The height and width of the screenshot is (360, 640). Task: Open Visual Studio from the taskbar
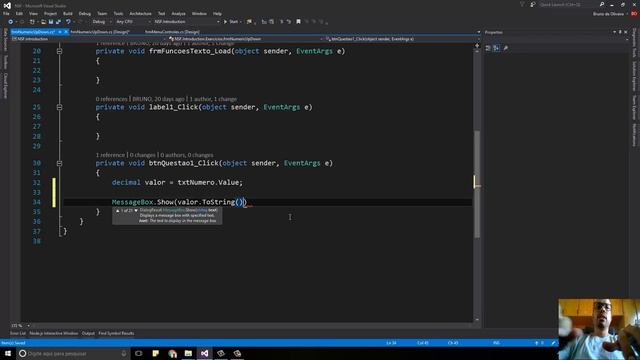click(x=204, y=353)
